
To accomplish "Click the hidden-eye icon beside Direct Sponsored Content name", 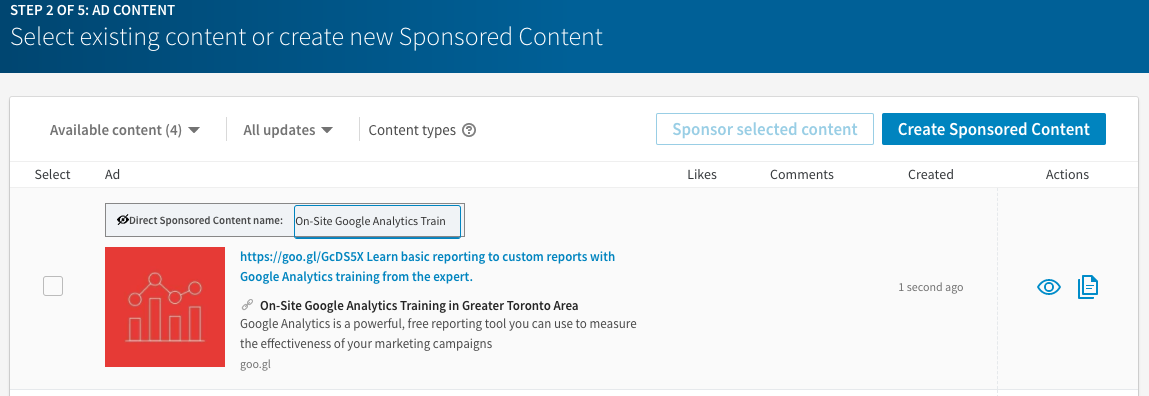I will click(122, 220).
